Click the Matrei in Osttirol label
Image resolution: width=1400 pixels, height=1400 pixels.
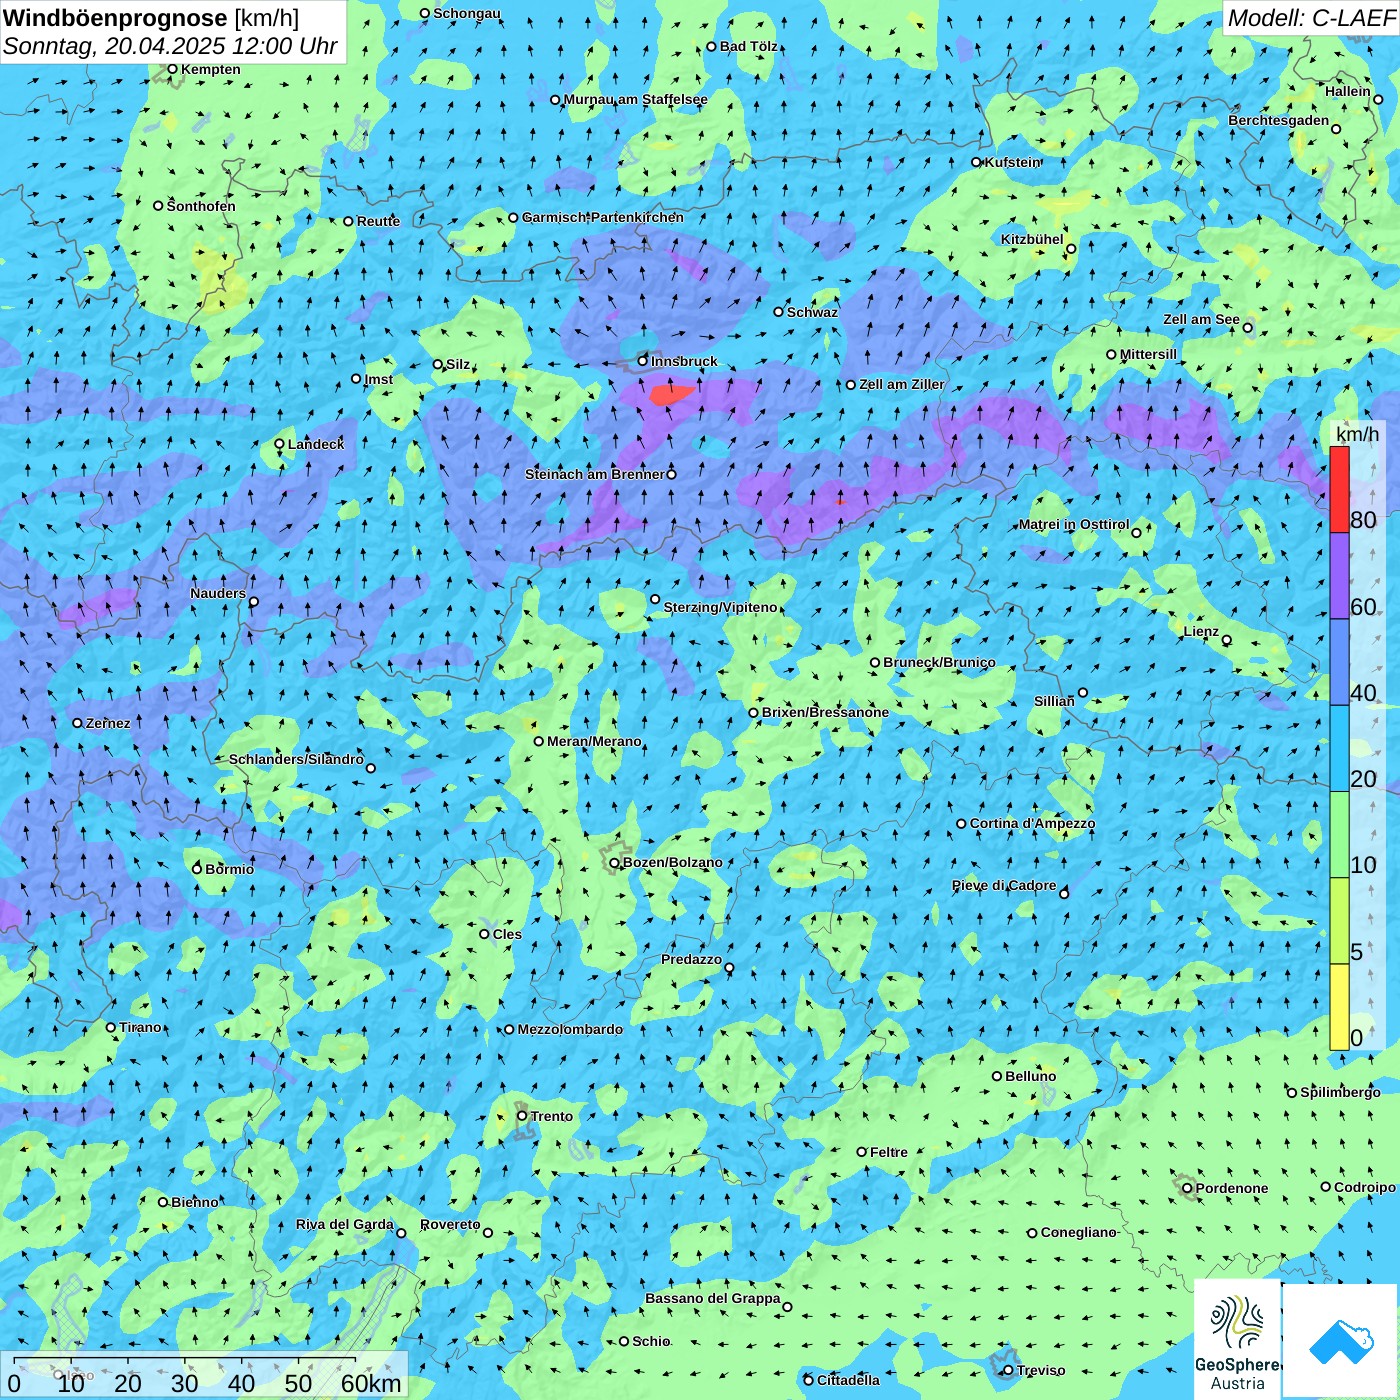(1074, 524)
